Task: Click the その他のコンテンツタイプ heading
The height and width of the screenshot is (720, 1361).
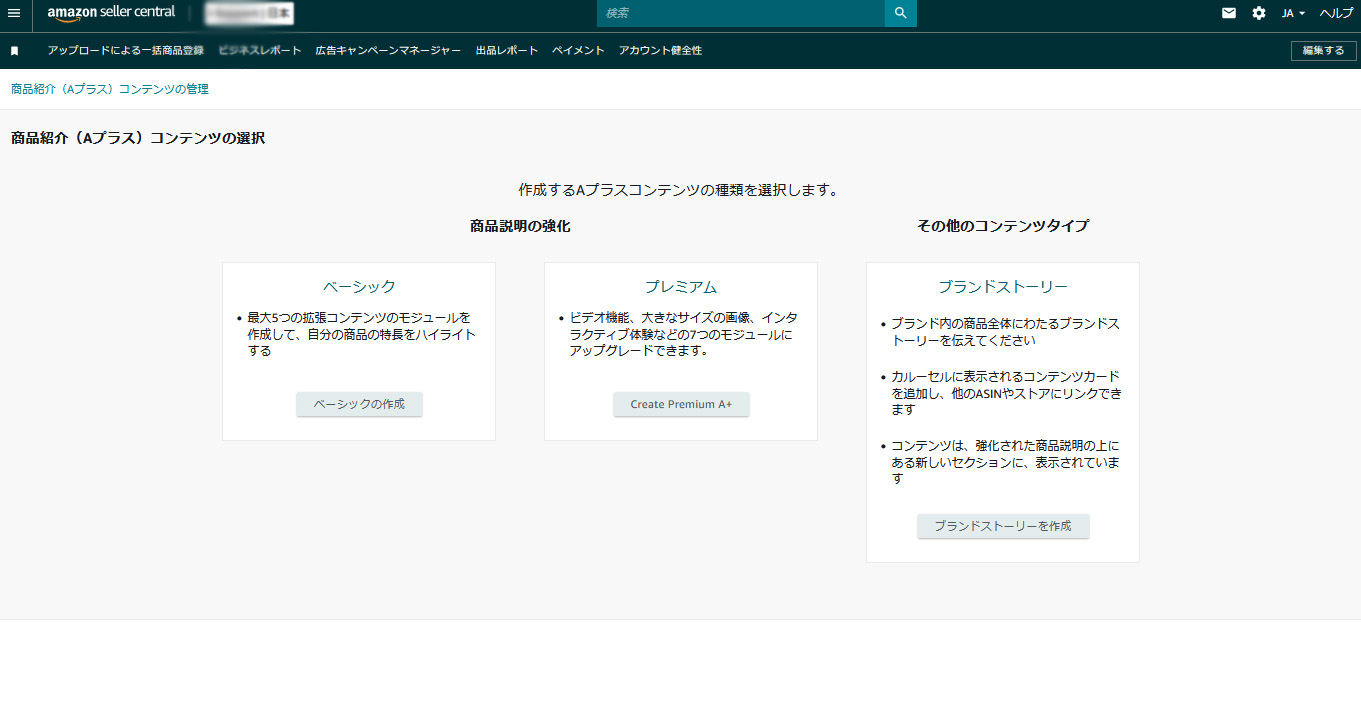Action: pos(1003,226)
